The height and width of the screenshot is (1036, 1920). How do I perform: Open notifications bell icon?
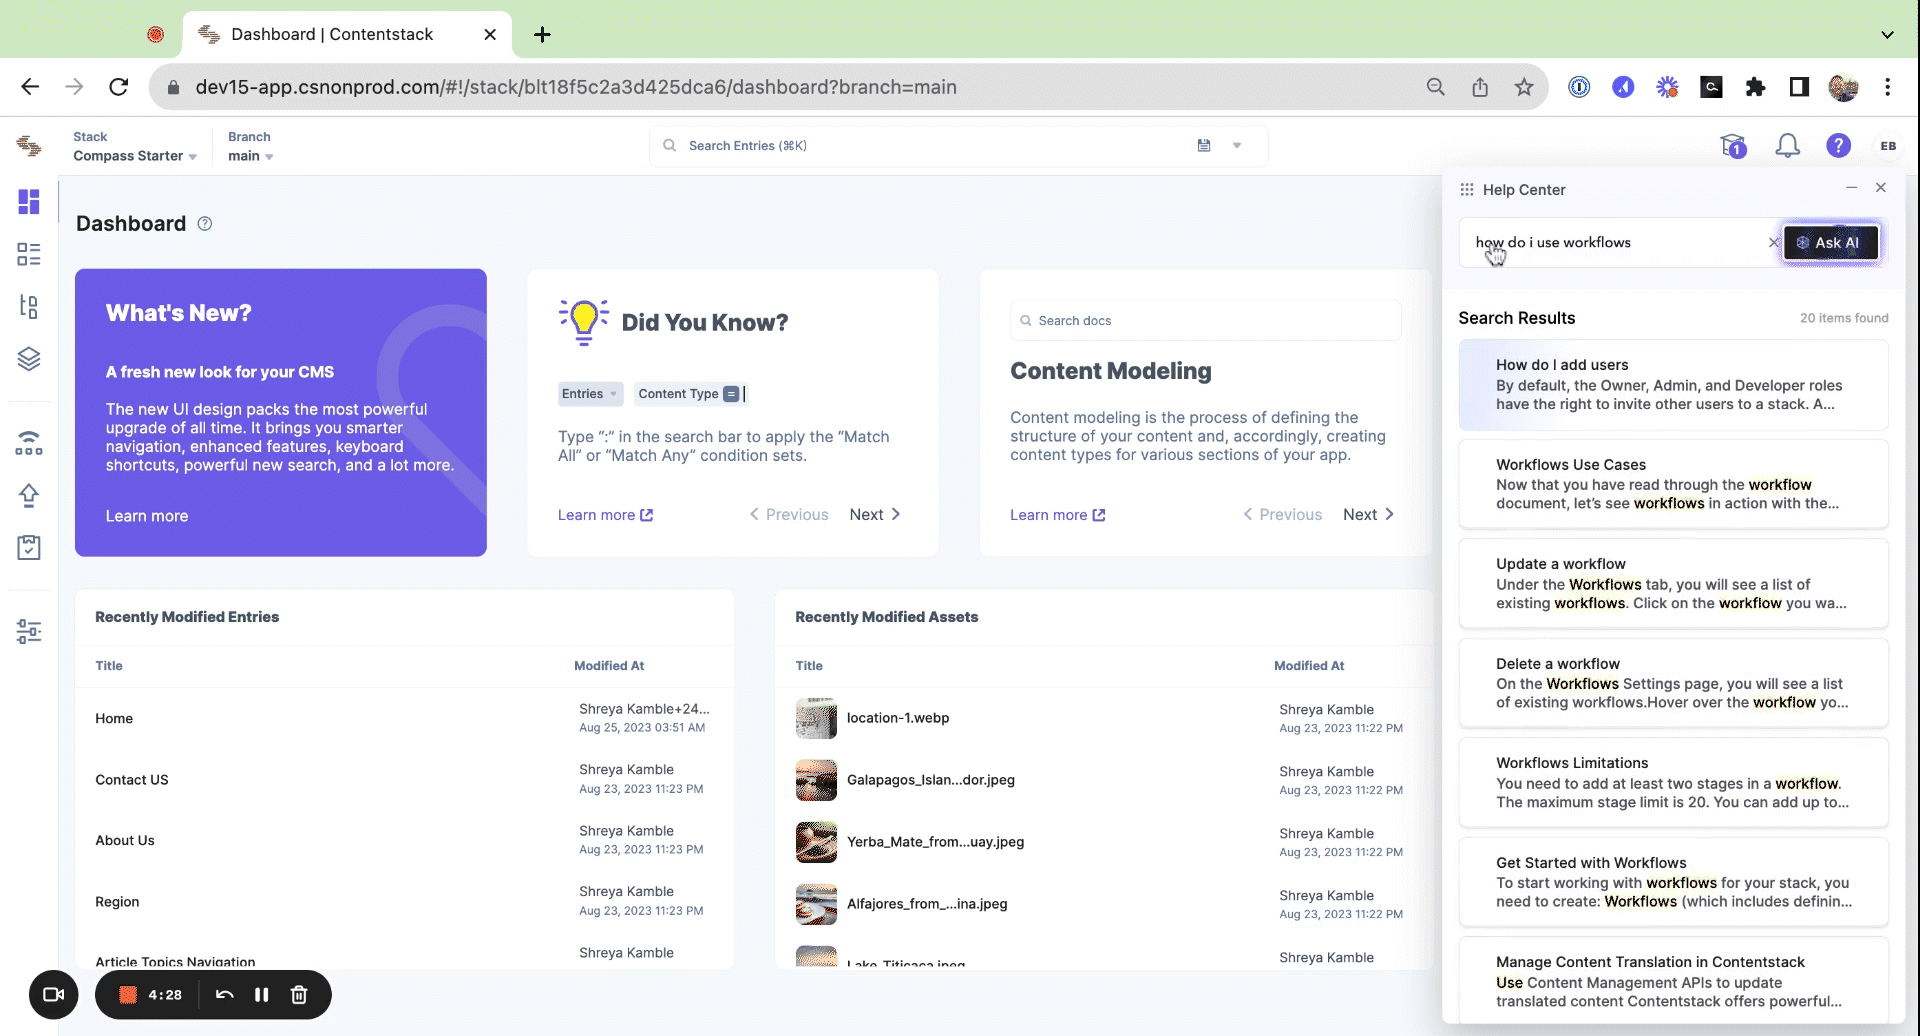[x=1787, y=146]
